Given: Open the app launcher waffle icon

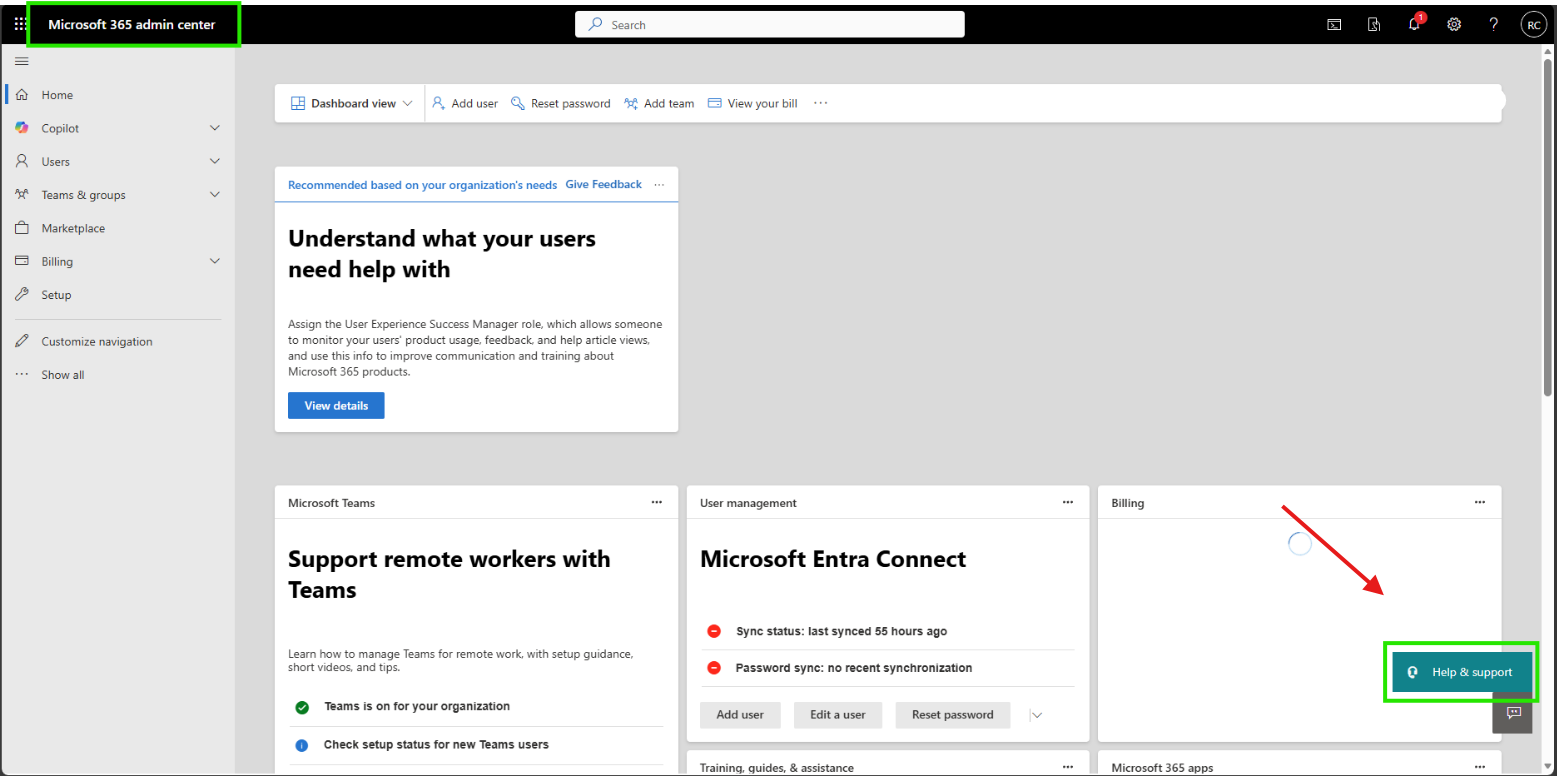Looking at the screenshot, I should pyautogui.click(x=20, y=24).
